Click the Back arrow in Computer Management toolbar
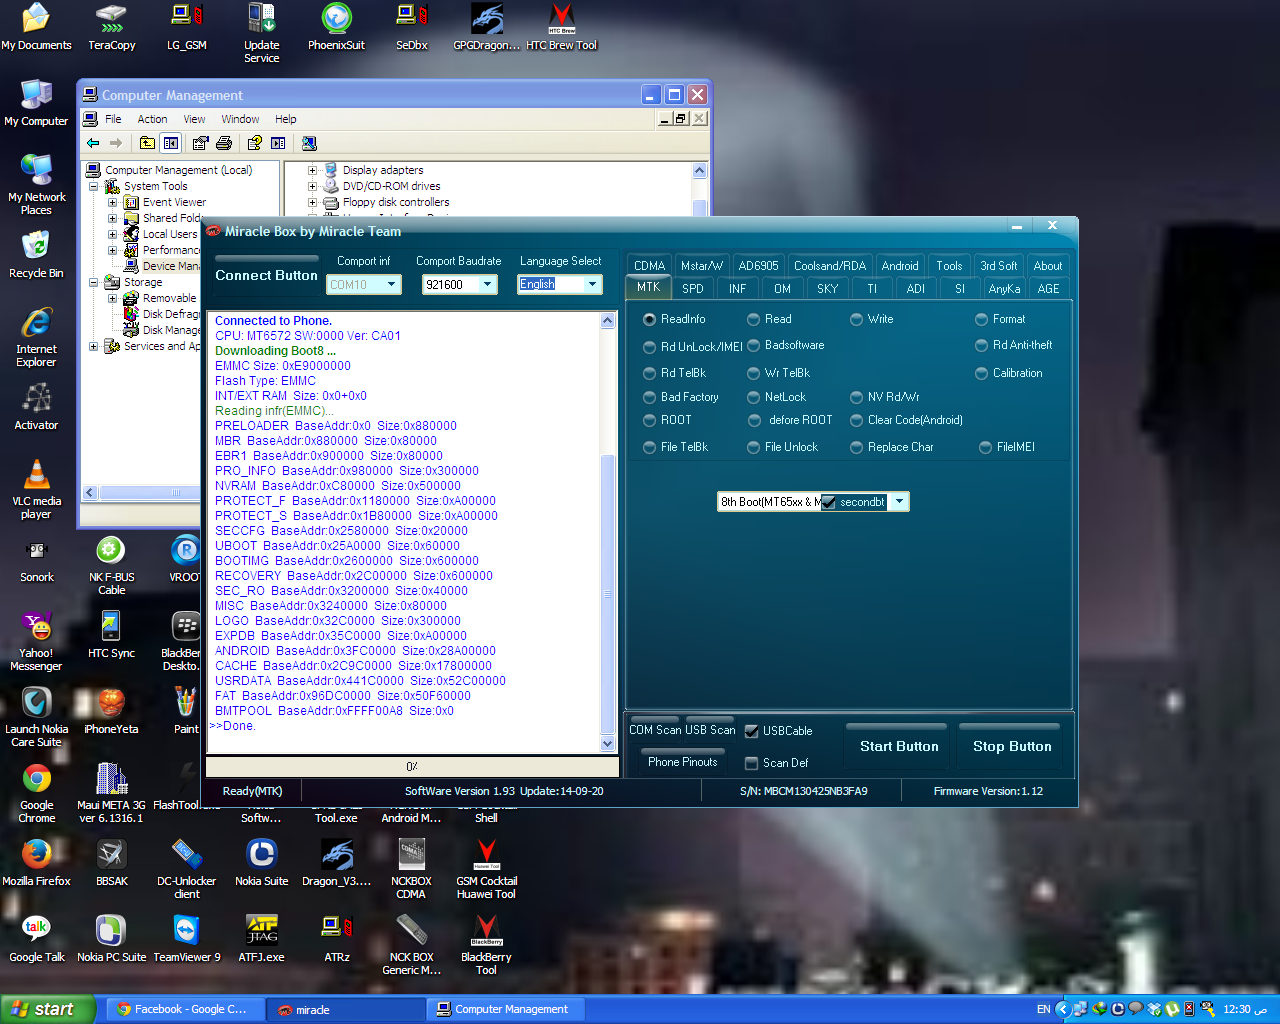Image resolution: width=1280 pixels, height=1024 pixels. click(93, 143)
